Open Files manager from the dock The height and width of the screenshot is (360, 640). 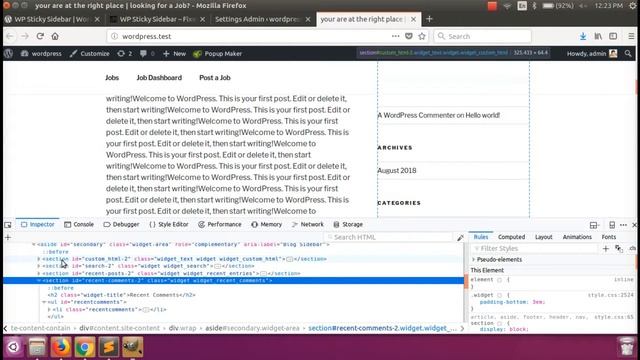point(37,347)
